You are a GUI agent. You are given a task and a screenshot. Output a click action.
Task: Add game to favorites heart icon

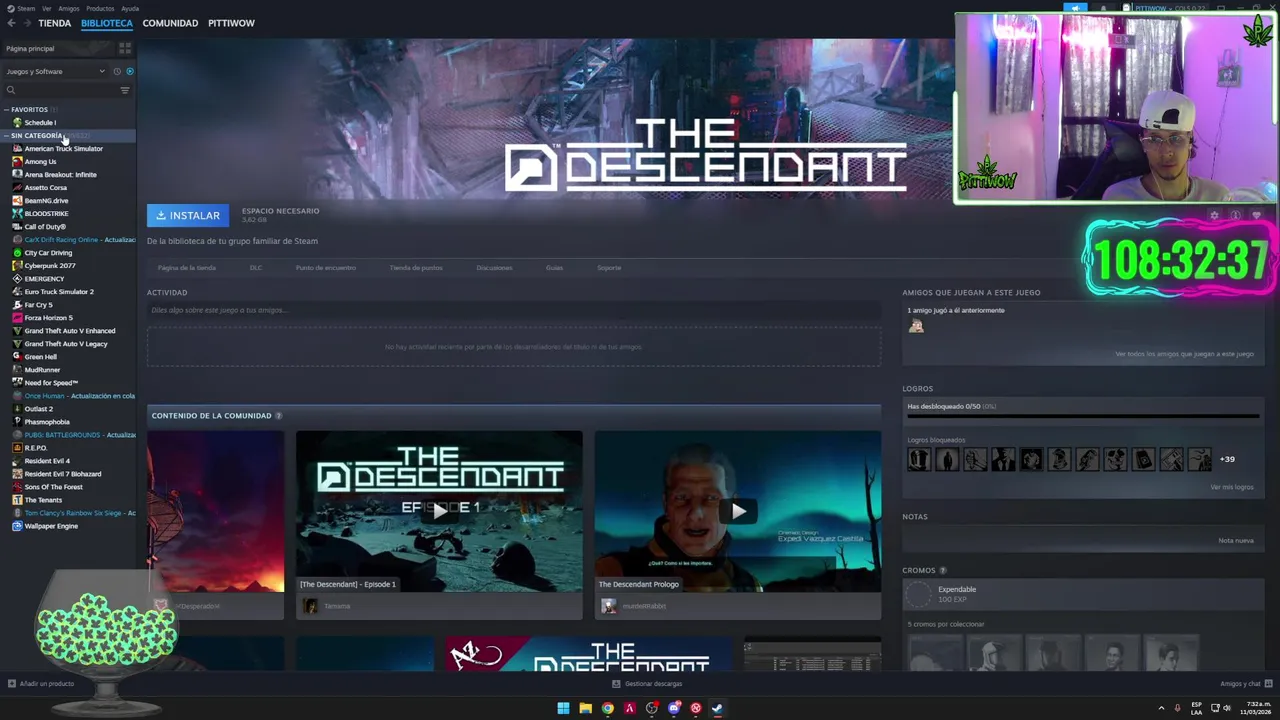click(x=1256, y=216)
